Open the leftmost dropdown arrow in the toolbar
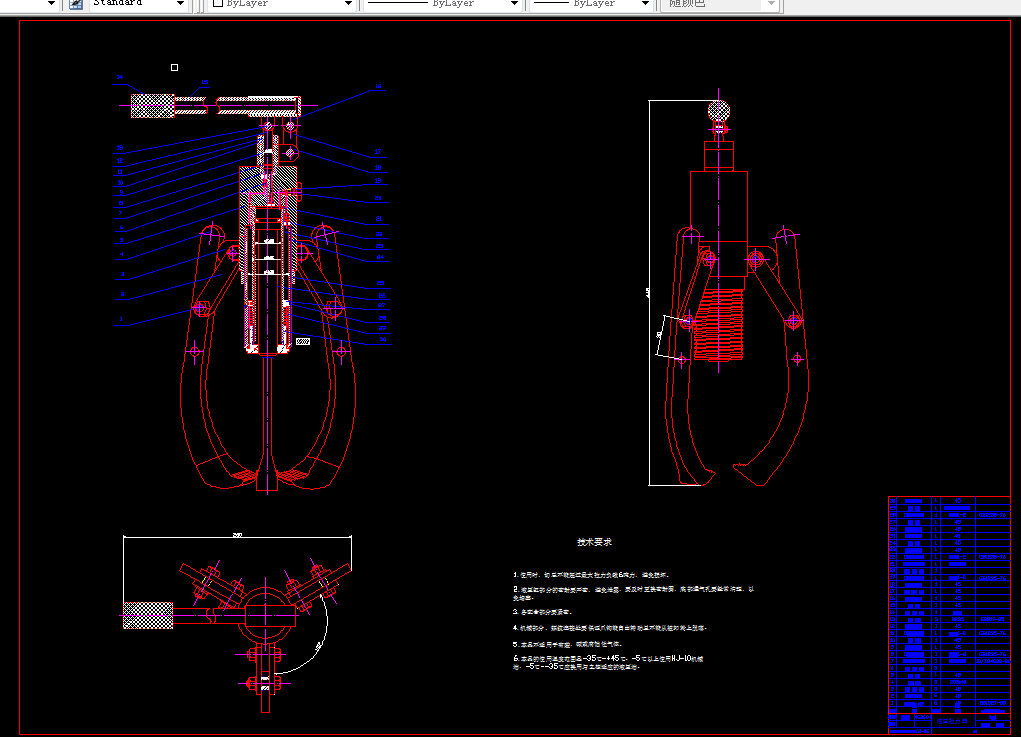 51,4
